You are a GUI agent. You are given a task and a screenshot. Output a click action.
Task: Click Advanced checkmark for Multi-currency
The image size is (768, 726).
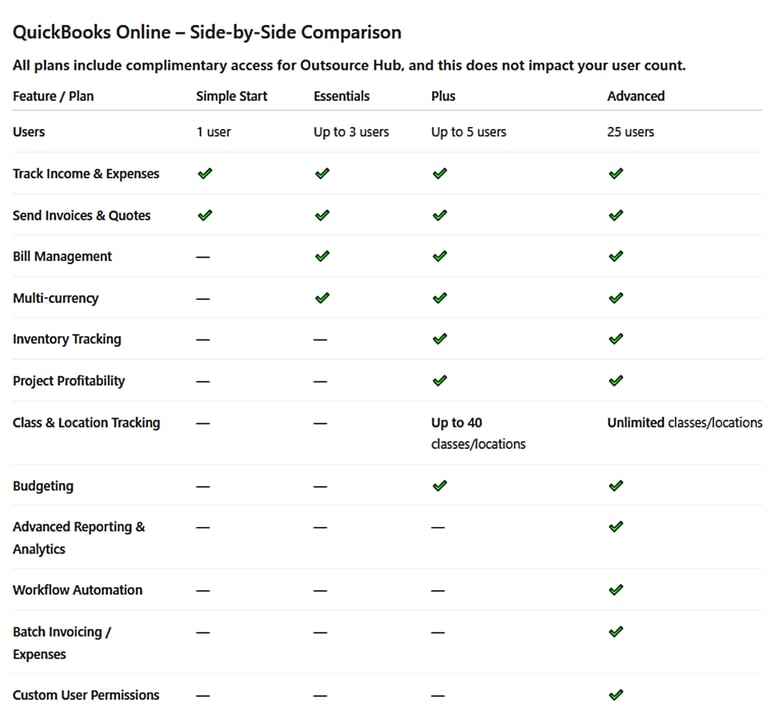616,298
